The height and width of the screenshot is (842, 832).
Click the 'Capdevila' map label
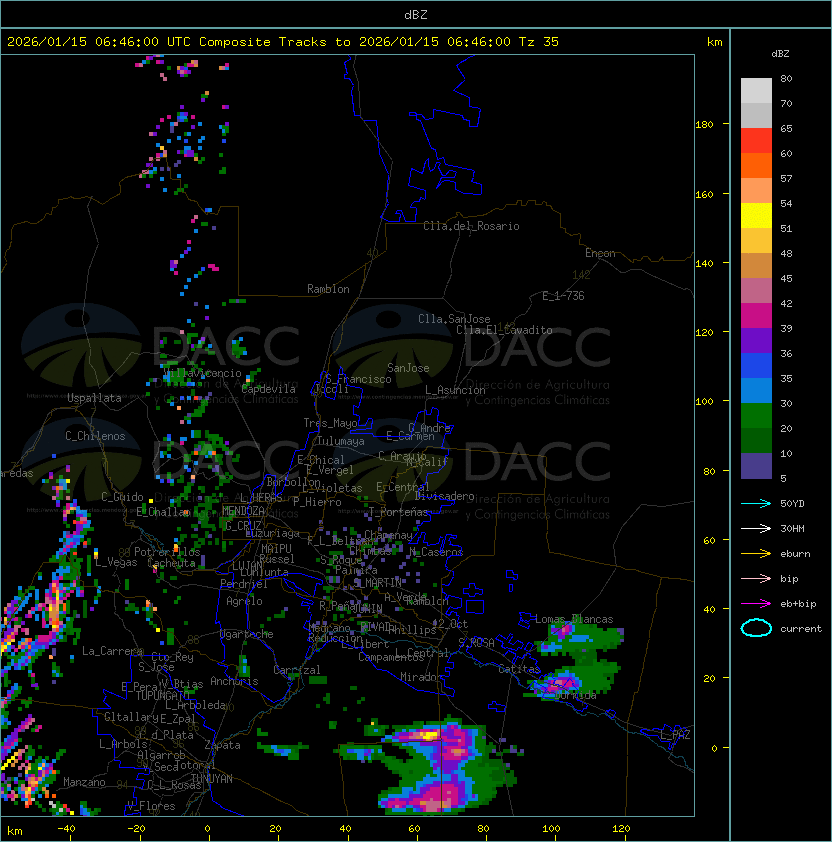click(x=269, y=389)
